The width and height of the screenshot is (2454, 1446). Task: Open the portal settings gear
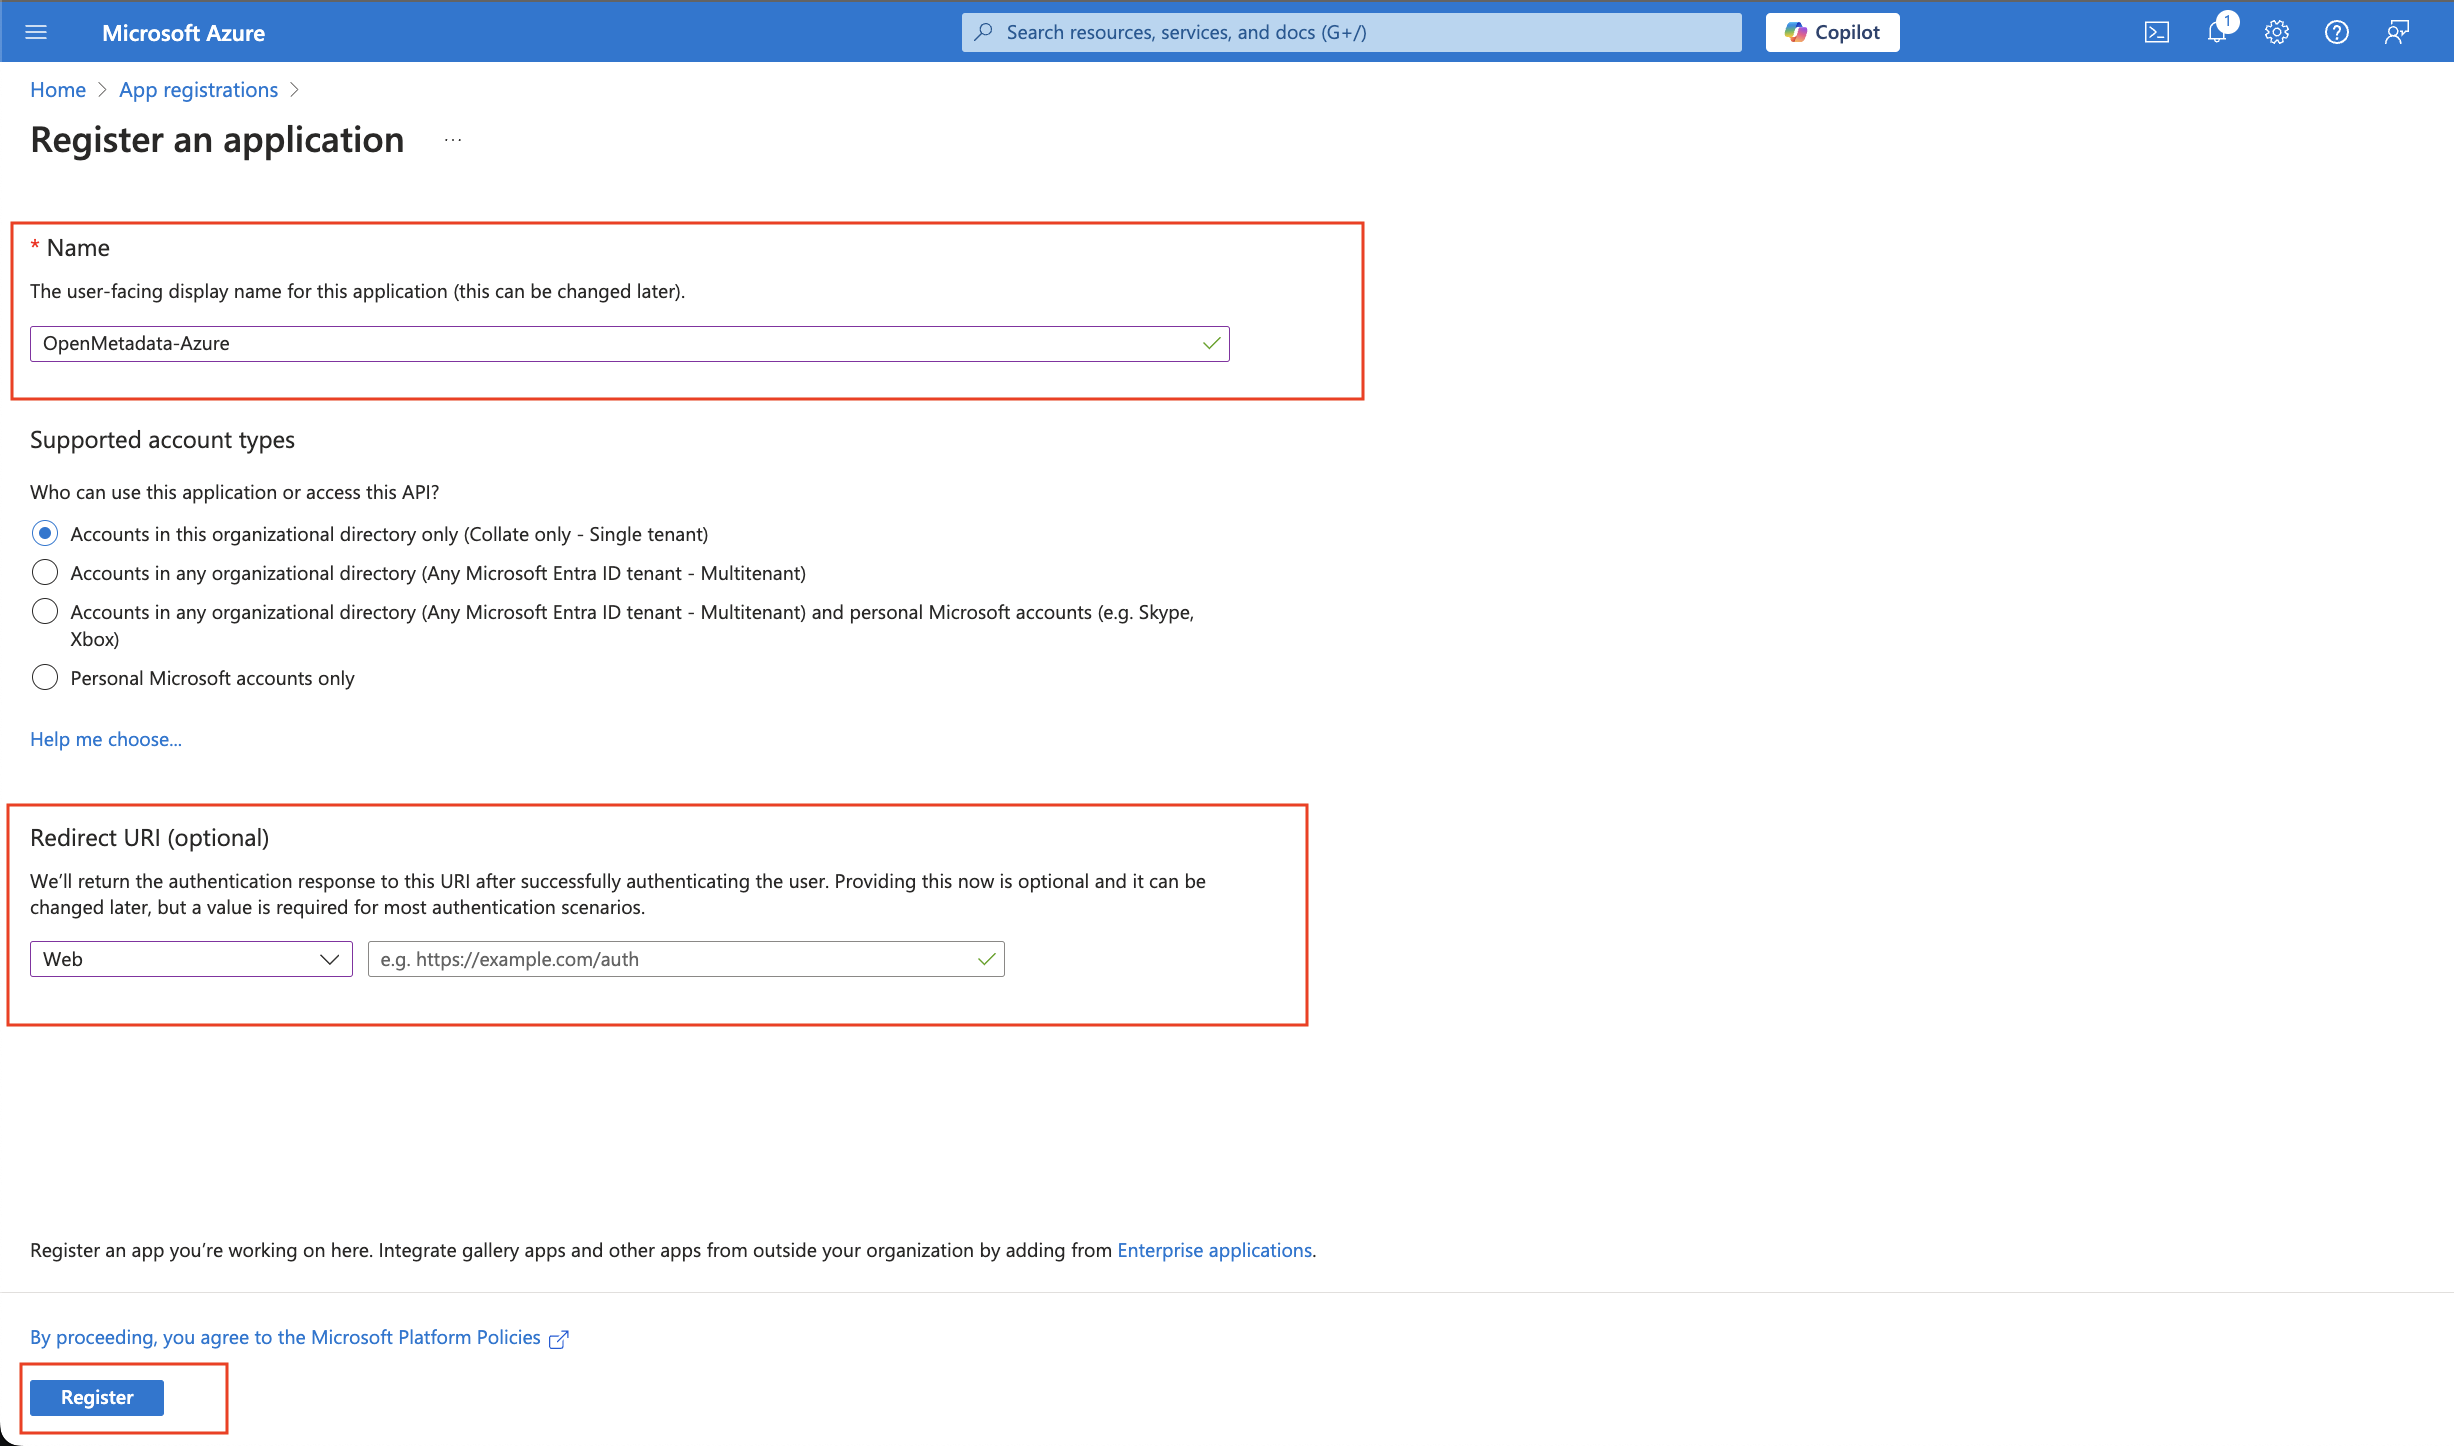tap(2277, 32)
